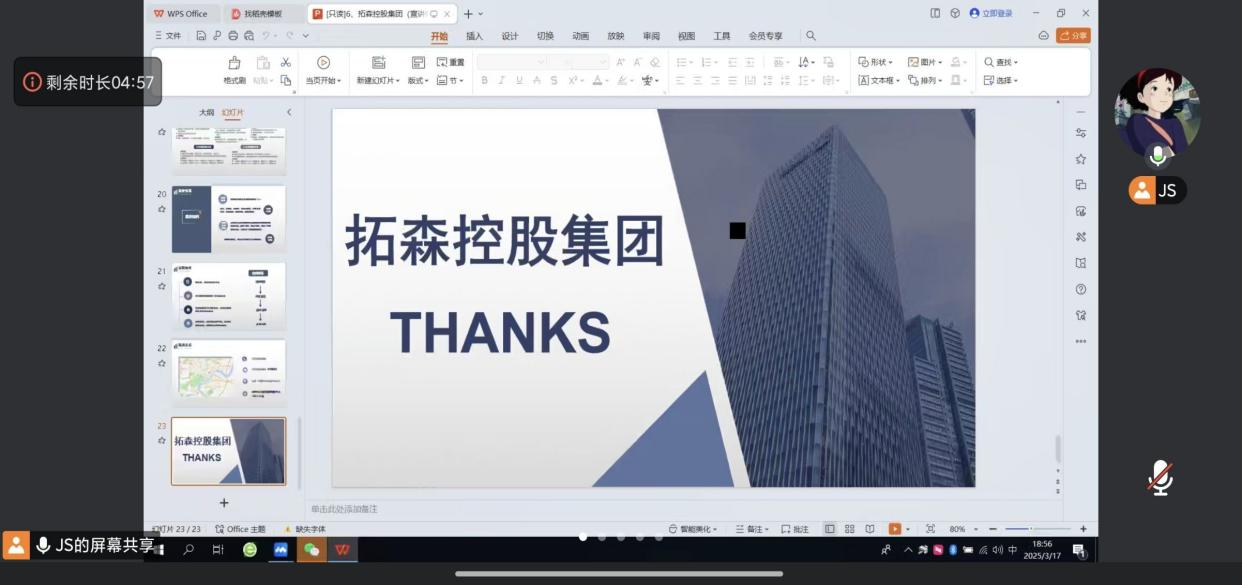1242x585 pixels.
Task: Start slideshow with 当页开始 play icon
Action: [323, 63]
